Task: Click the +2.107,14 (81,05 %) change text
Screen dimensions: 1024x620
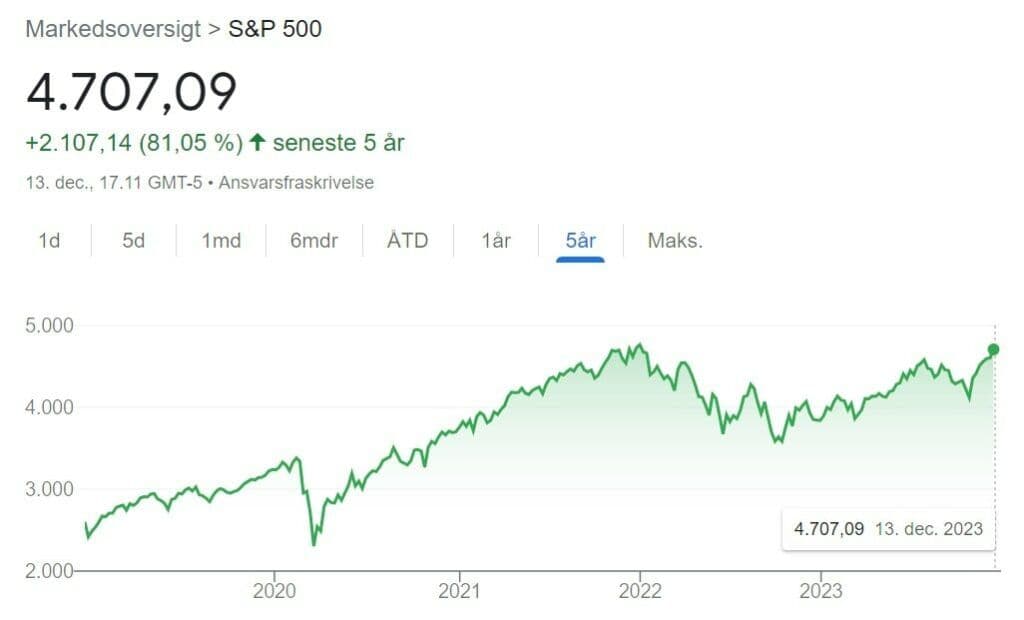Action: tap(134, 143)
